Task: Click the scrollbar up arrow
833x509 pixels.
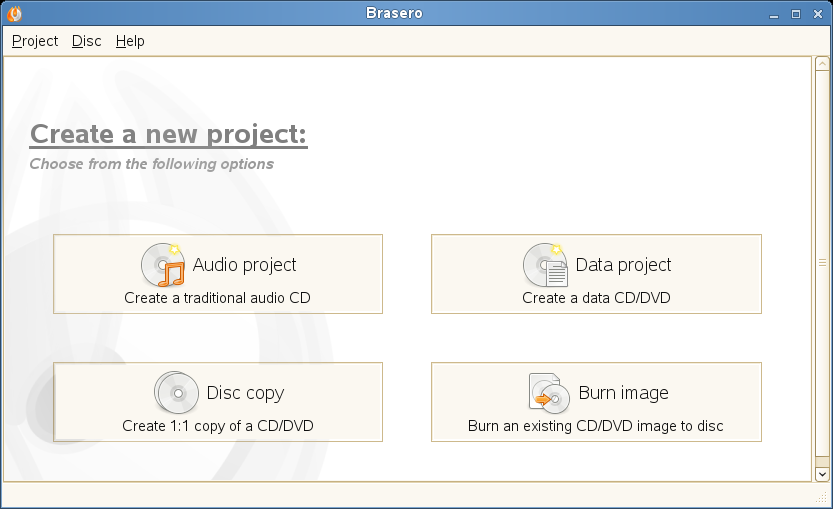Action: [822, 64]
